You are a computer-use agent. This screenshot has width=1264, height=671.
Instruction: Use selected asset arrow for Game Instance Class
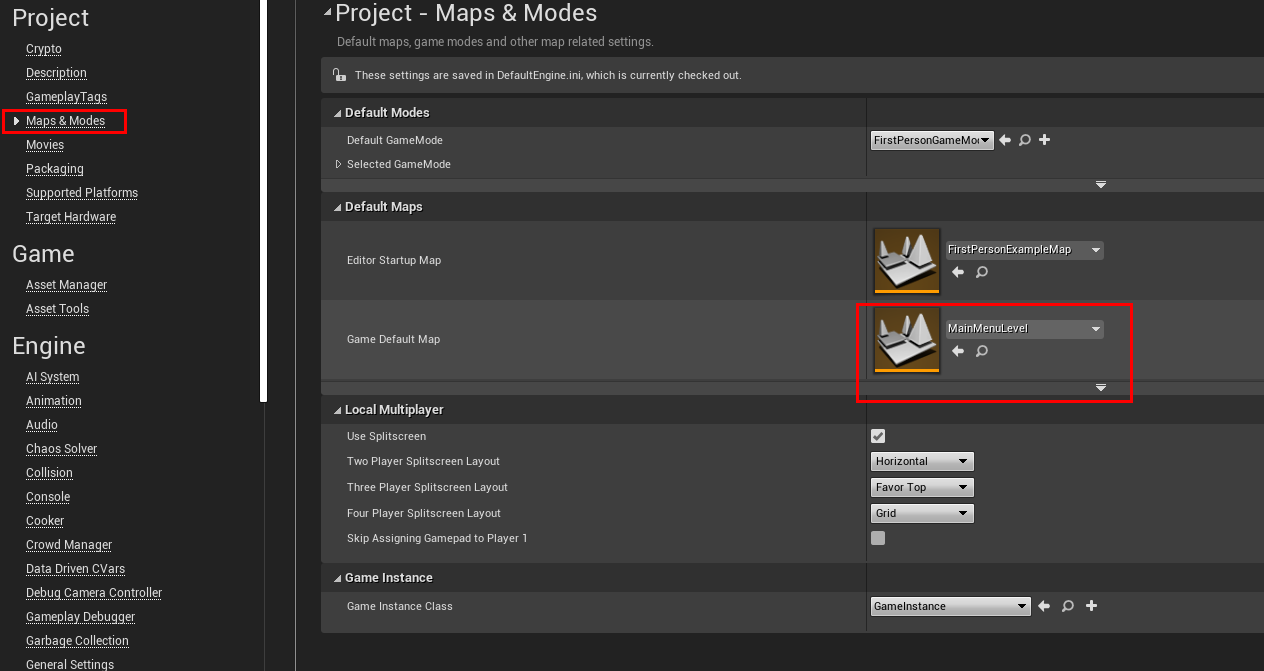pyautogui.click(x=1044, y=606)
